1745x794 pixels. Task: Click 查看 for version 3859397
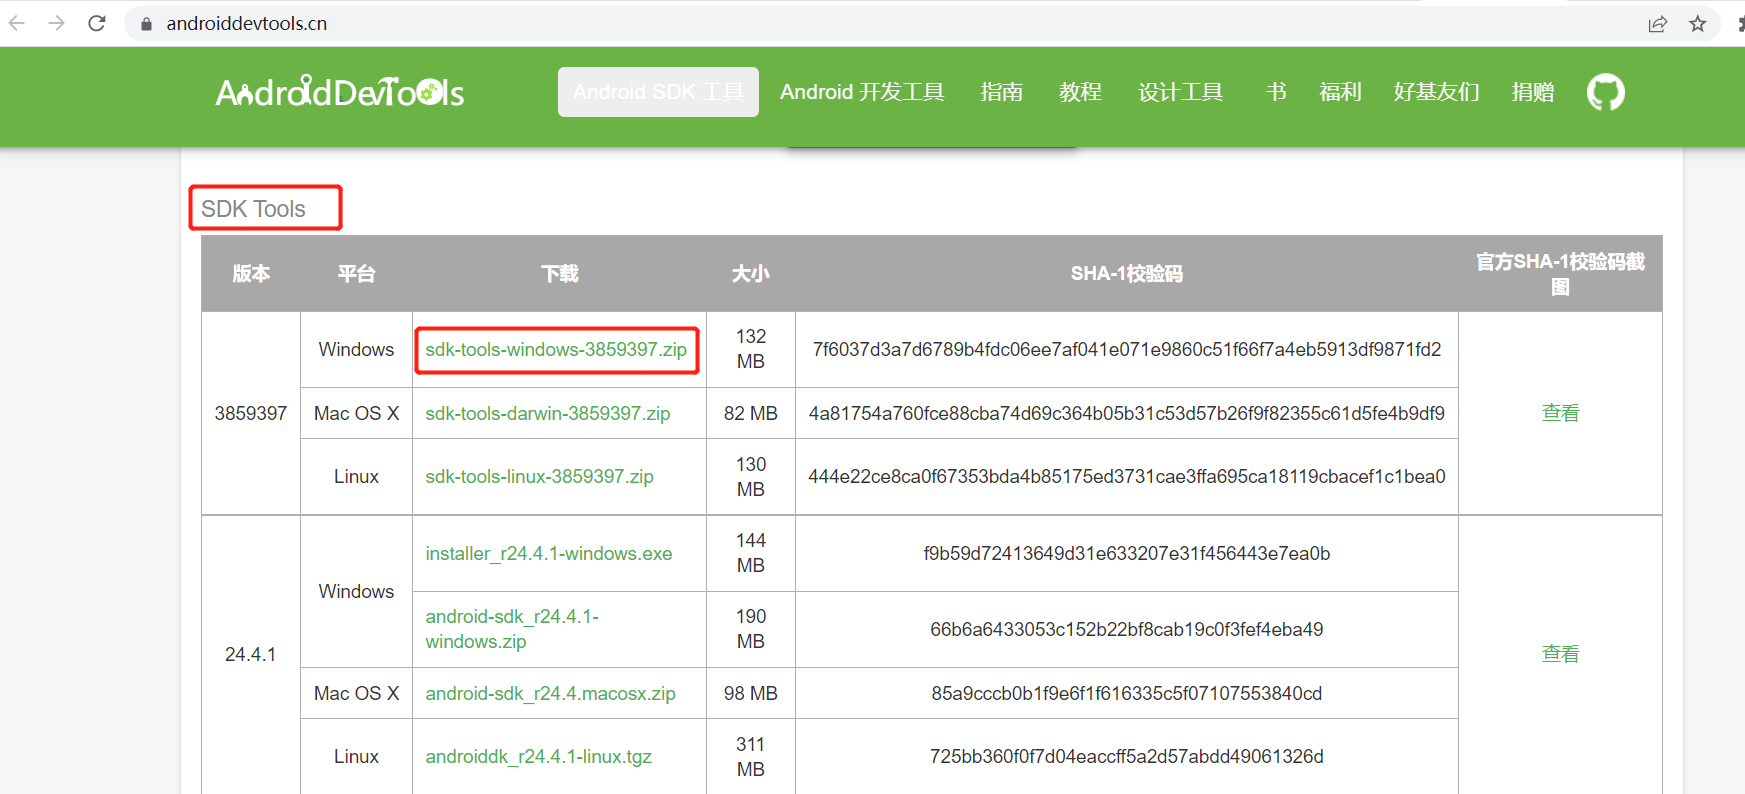(x=1560, y=413)
